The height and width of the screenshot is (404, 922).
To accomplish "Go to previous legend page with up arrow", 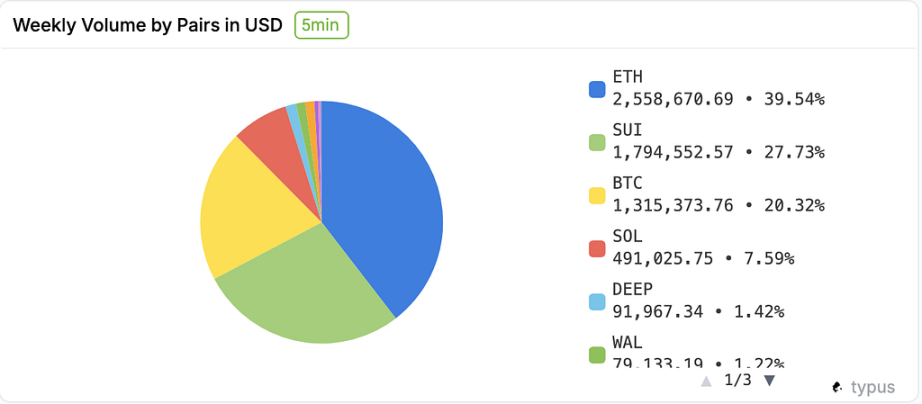I will click(x=706, y=381).
